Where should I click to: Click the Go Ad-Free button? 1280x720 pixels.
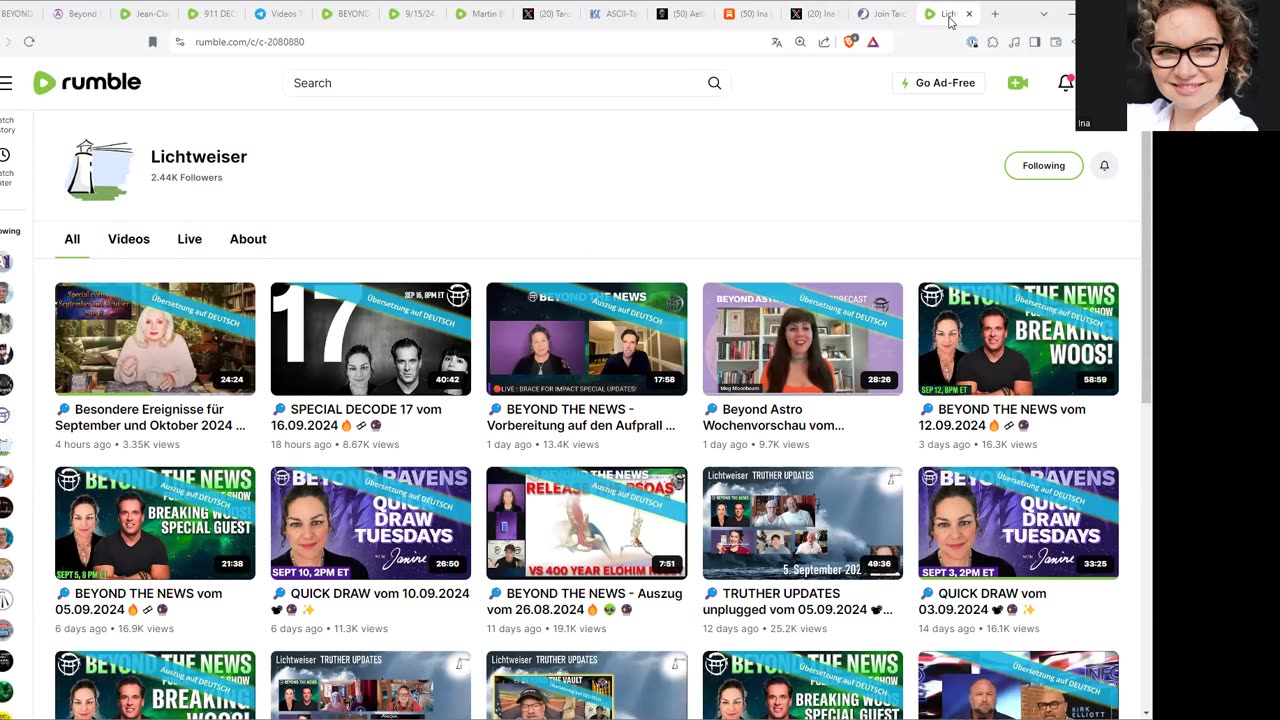point(938,83)
